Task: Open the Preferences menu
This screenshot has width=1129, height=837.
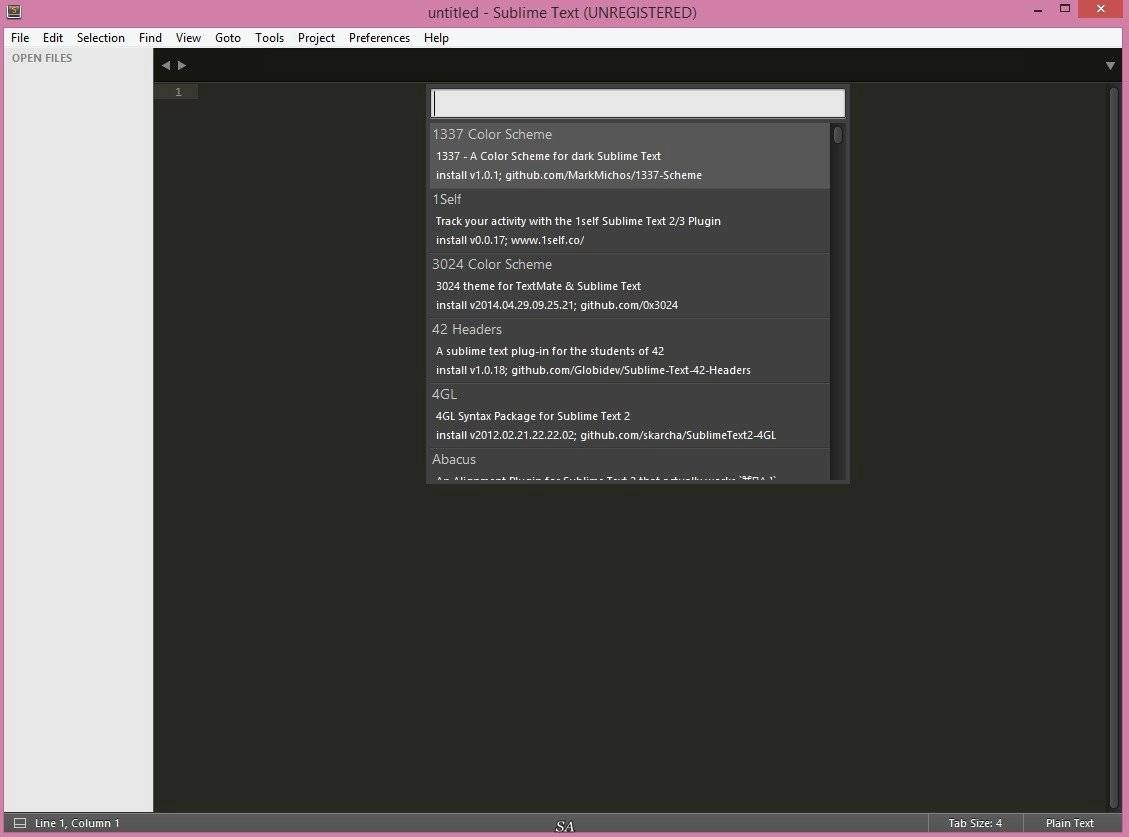Action: [x=379, y=37]
